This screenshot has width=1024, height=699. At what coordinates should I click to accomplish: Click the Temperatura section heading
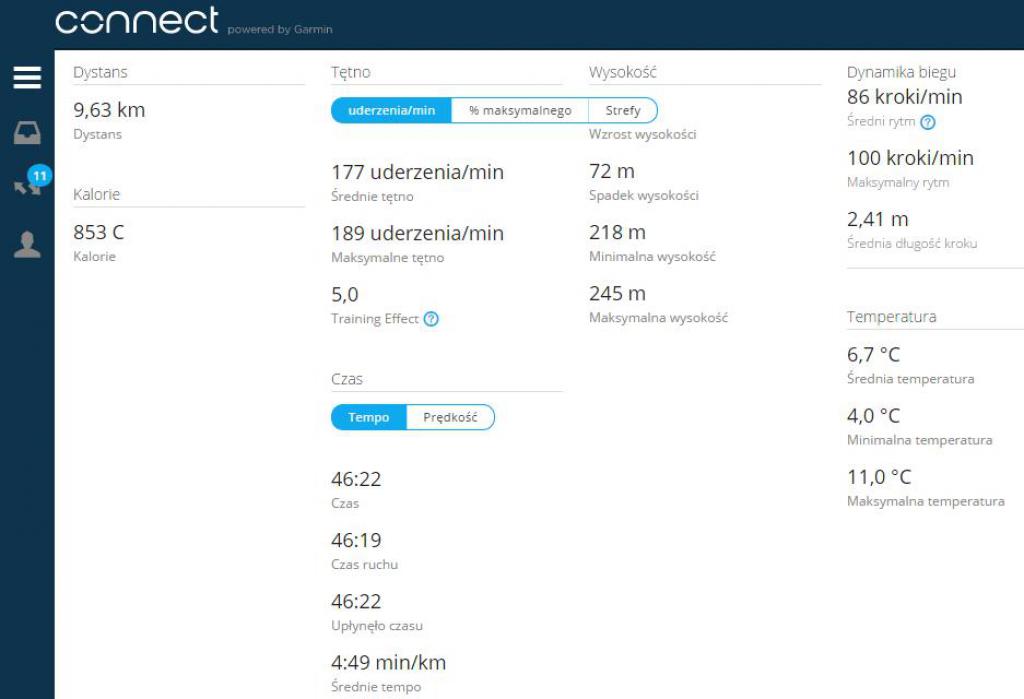(891, 316)
